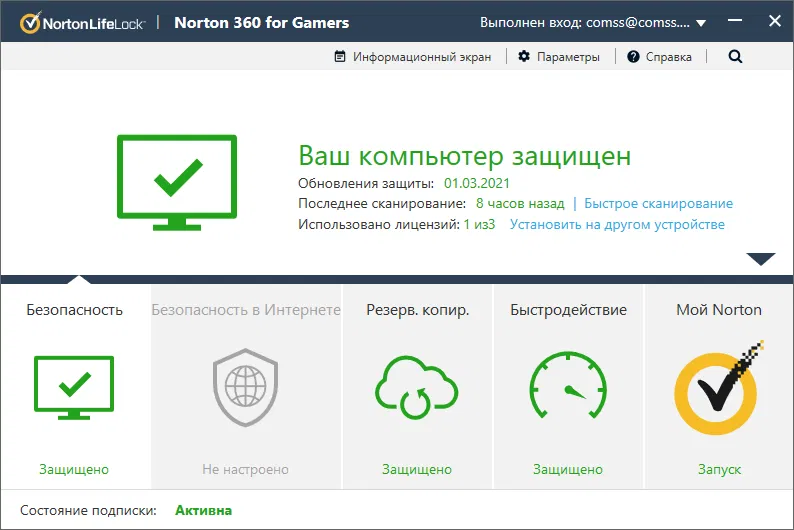Click the 'Последнее сканирование:' label
The image size is (794, 530).
(382, 203)
